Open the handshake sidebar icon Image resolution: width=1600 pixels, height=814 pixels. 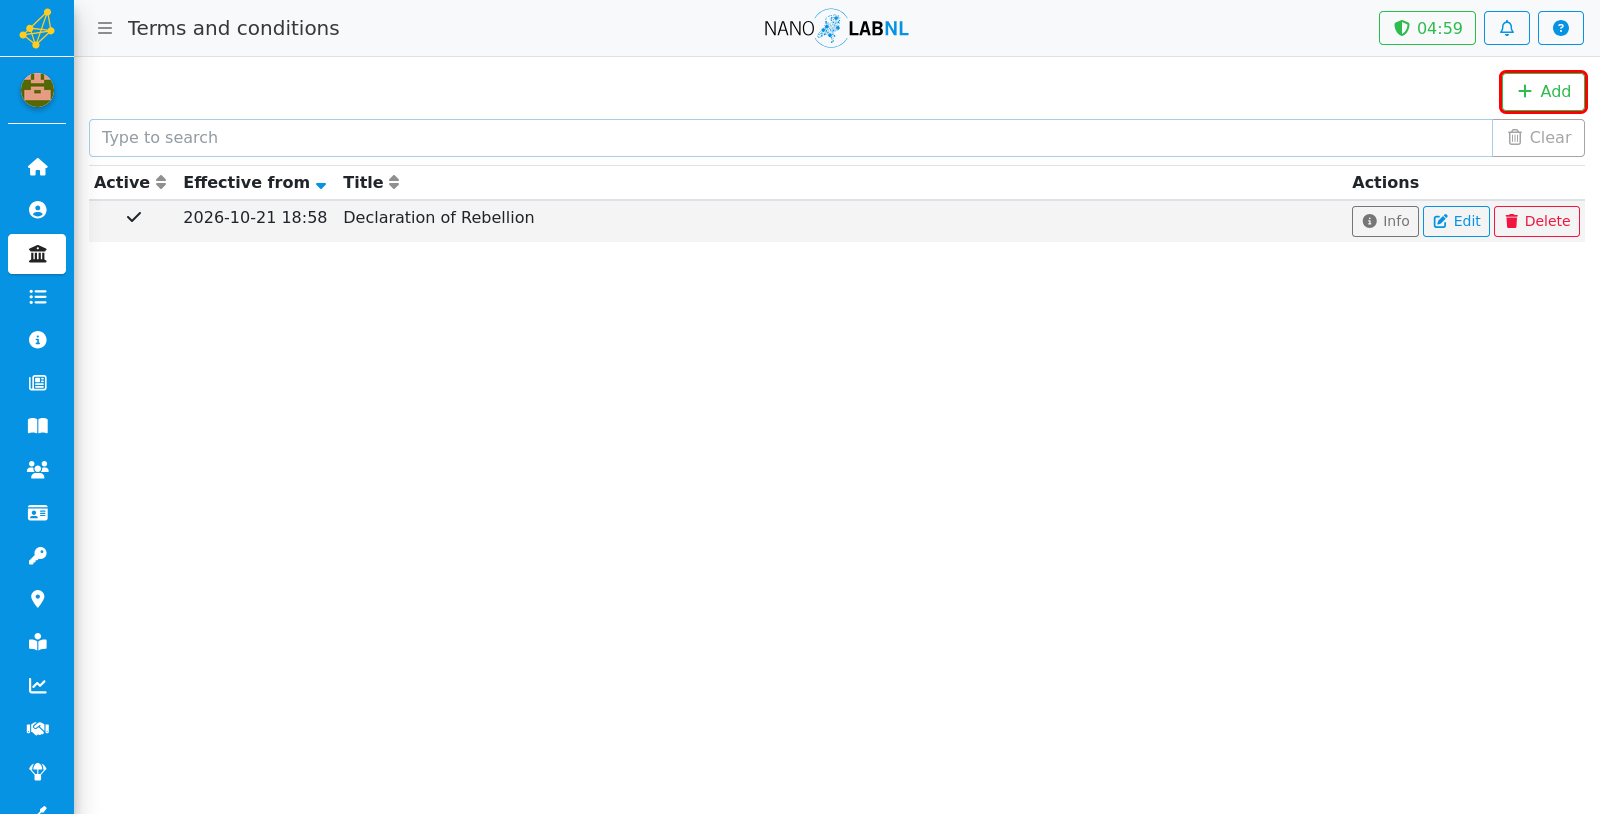pyautogui.click(x=37, y=729)
